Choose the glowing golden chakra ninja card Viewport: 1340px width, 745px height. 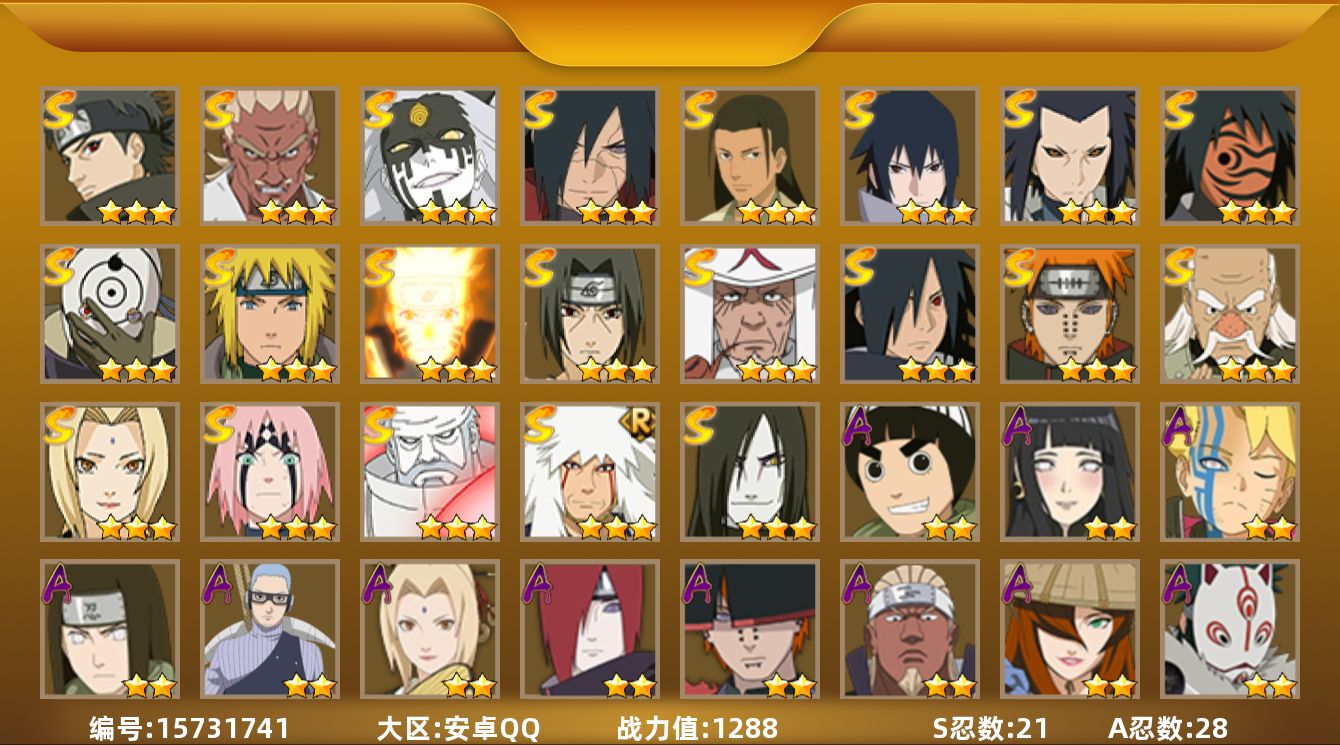(429, 314)
